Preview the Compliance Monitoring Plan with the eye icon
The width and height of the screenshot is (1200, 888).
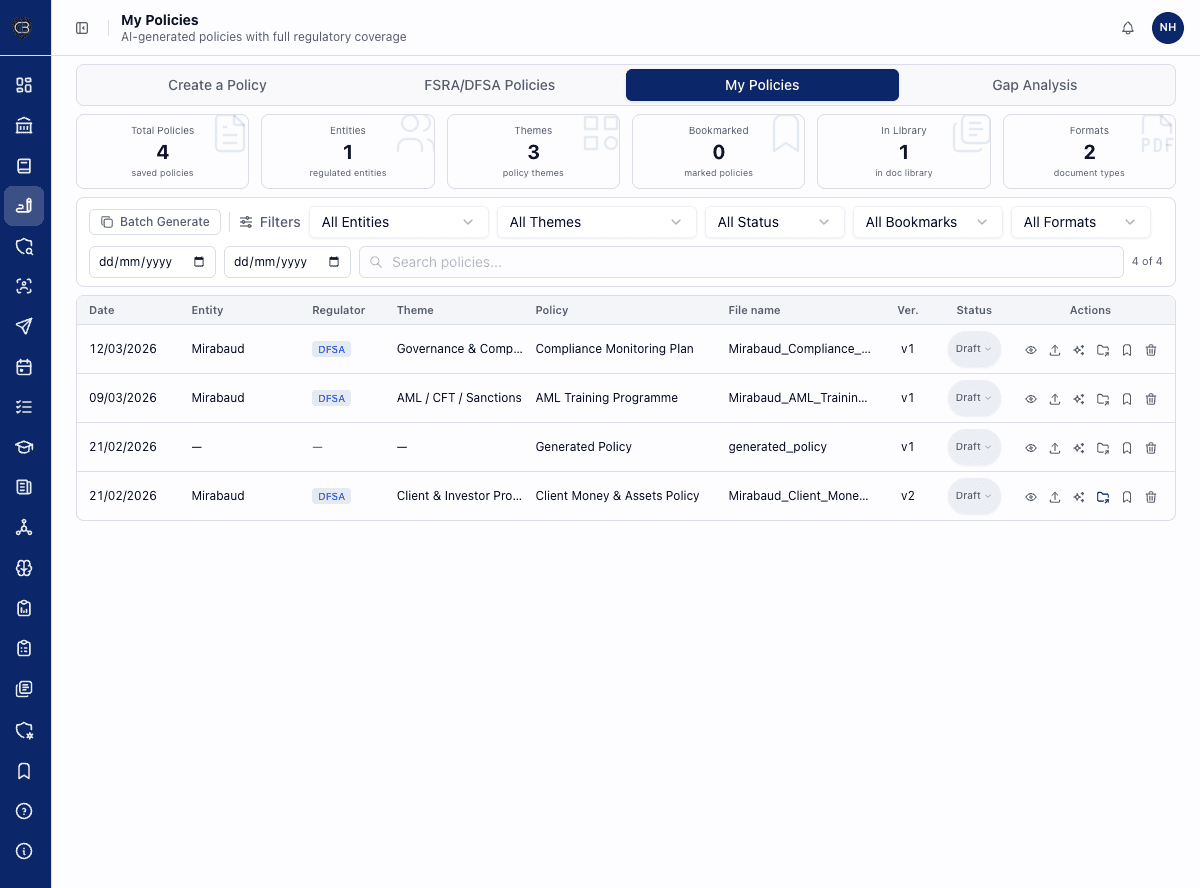pyautogui.click(x=1031, y=349)
